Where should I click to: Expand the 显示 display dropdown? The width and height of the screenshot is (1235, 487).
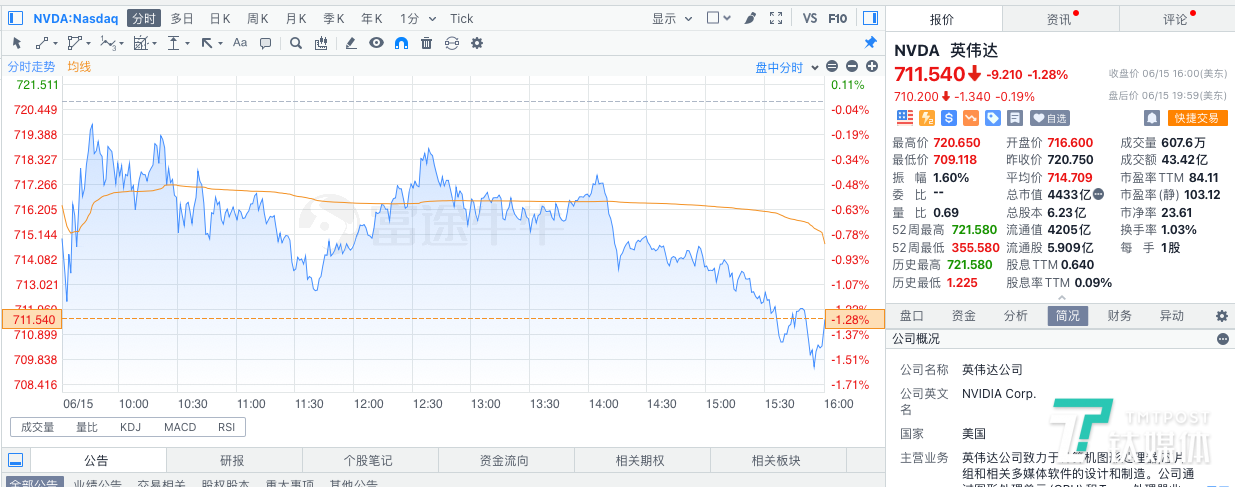tap(670, 18)
